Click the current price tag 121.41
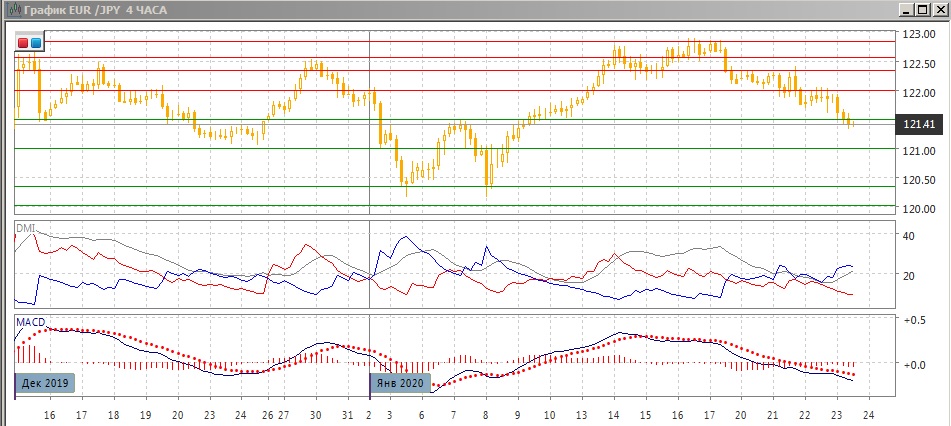951x426 pixels. click(918, 124)
